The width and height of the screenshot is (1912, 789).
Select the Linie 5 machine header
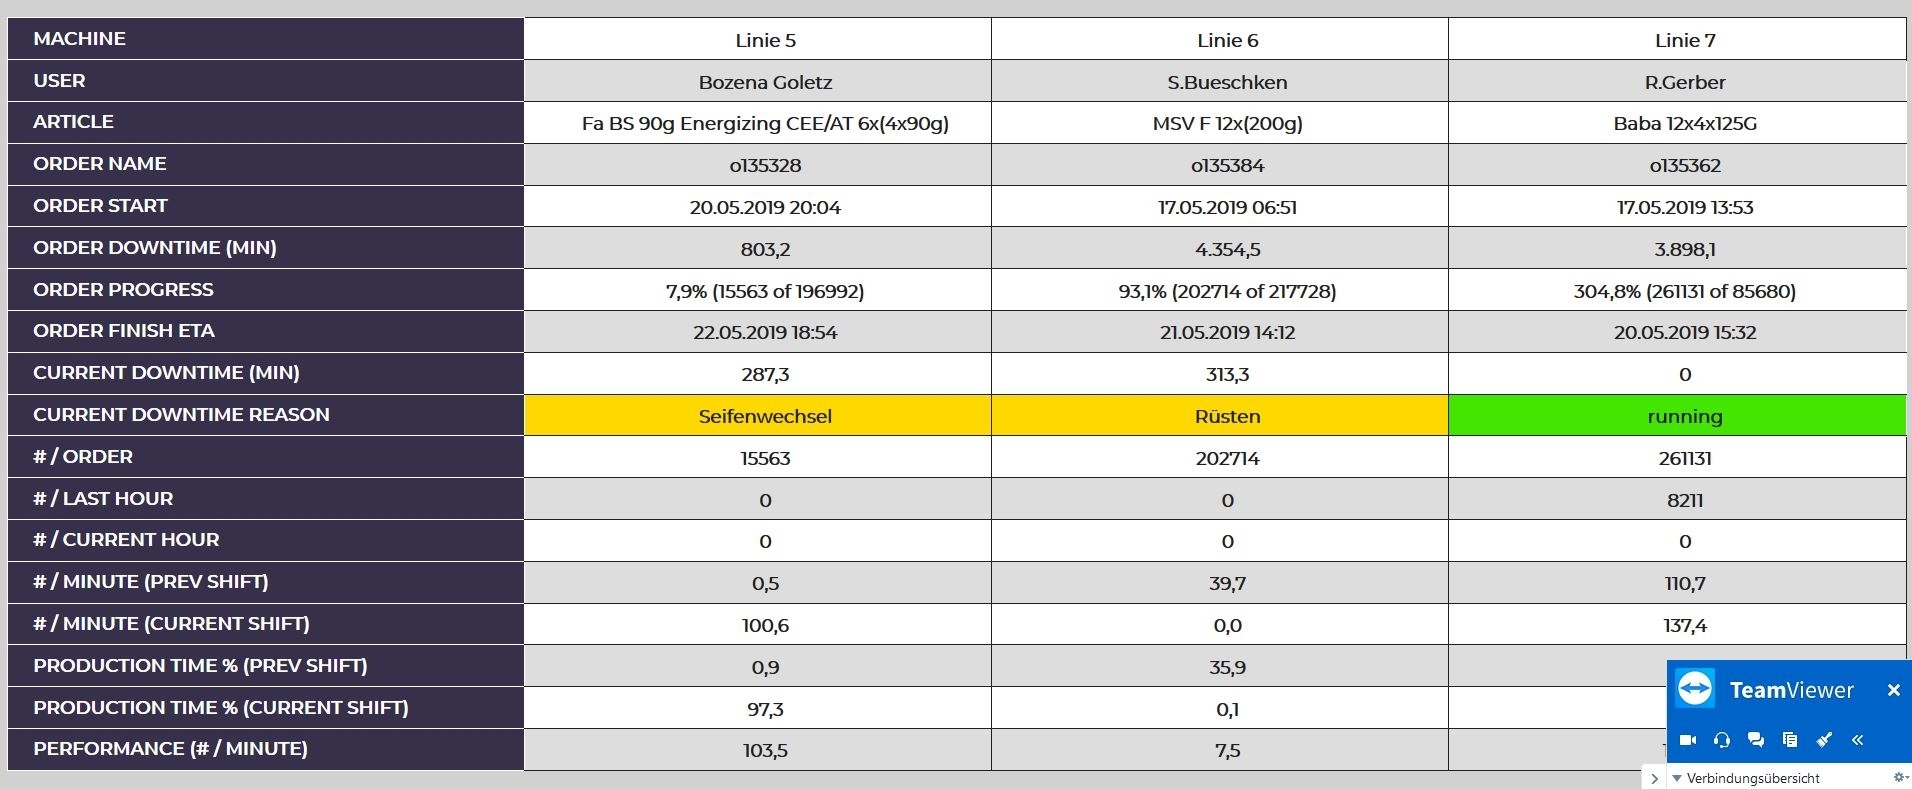point(765,40)
